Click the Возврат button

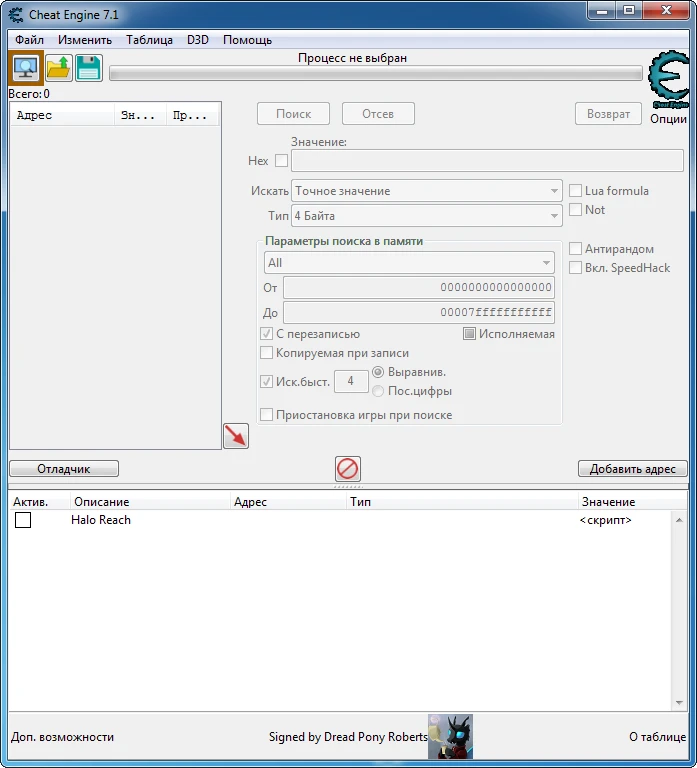pyautogui.click(x=608, y=114)
